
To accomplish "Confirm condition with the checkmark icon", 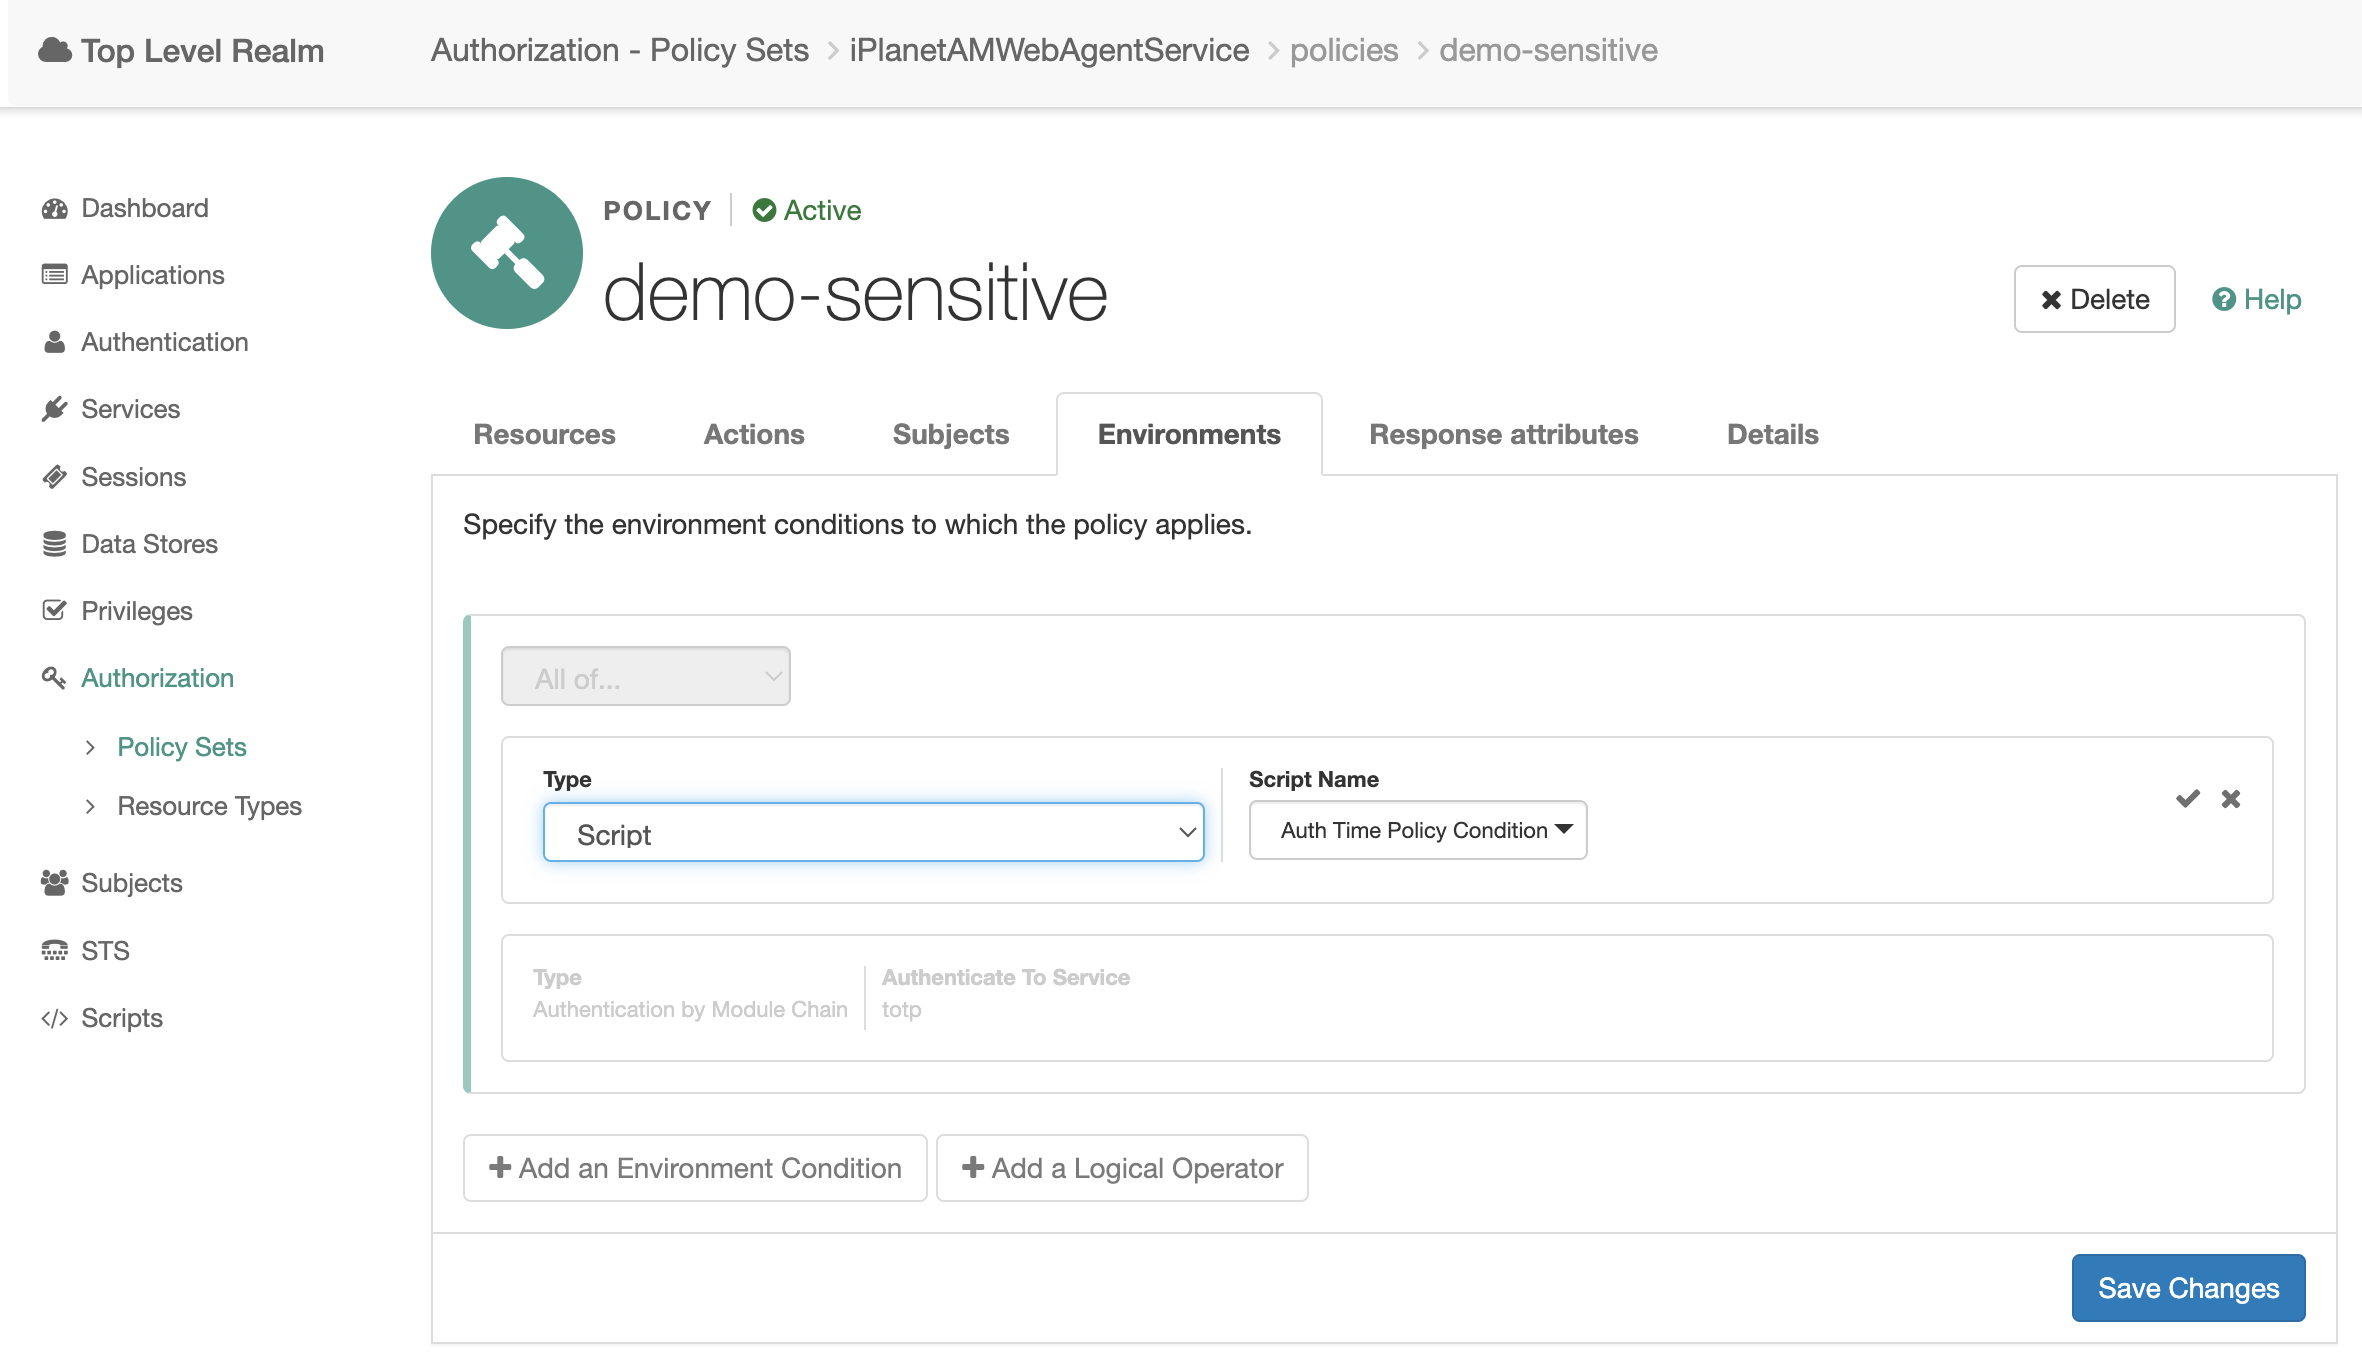I will click(2187, 798).
